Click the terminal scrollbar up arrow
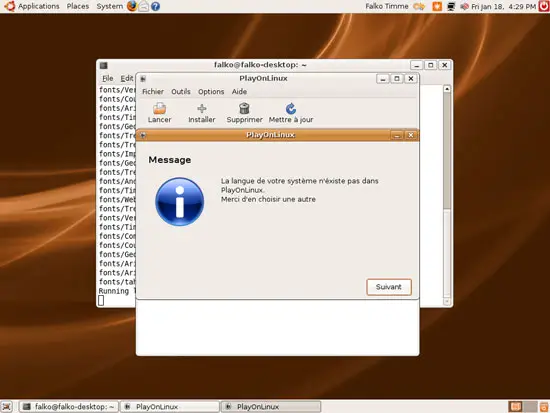Image resolution: width=550 pixels, height=413 pixels. click(447, 89)
